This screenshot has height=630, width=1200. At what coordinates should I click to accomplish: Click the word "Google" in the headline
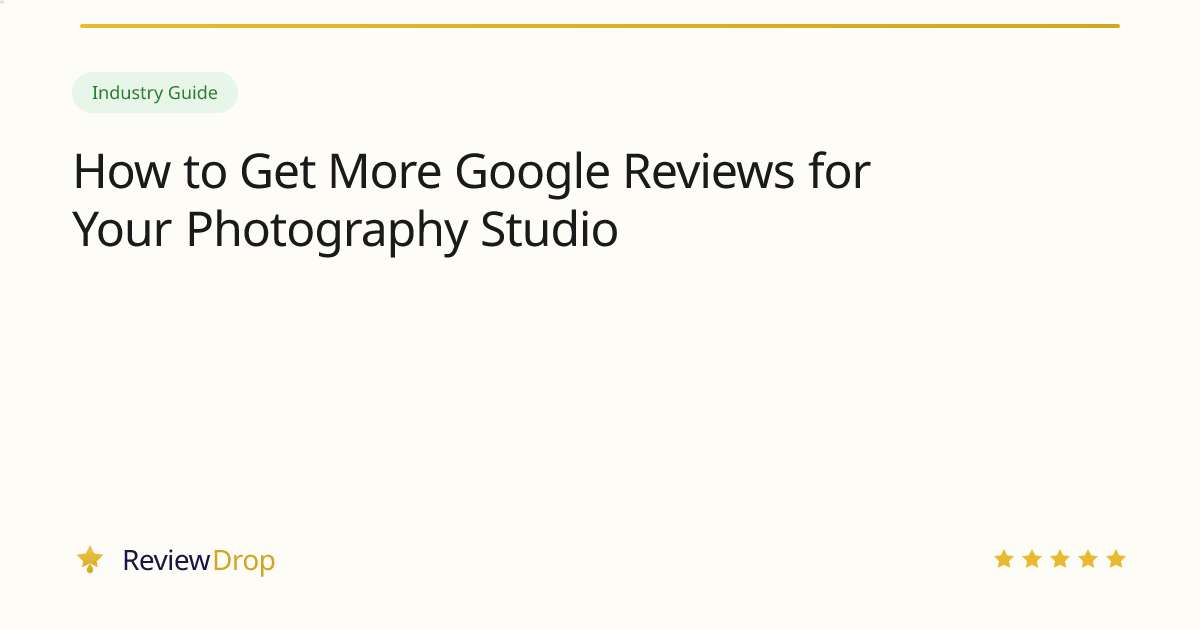pos(533,172)
